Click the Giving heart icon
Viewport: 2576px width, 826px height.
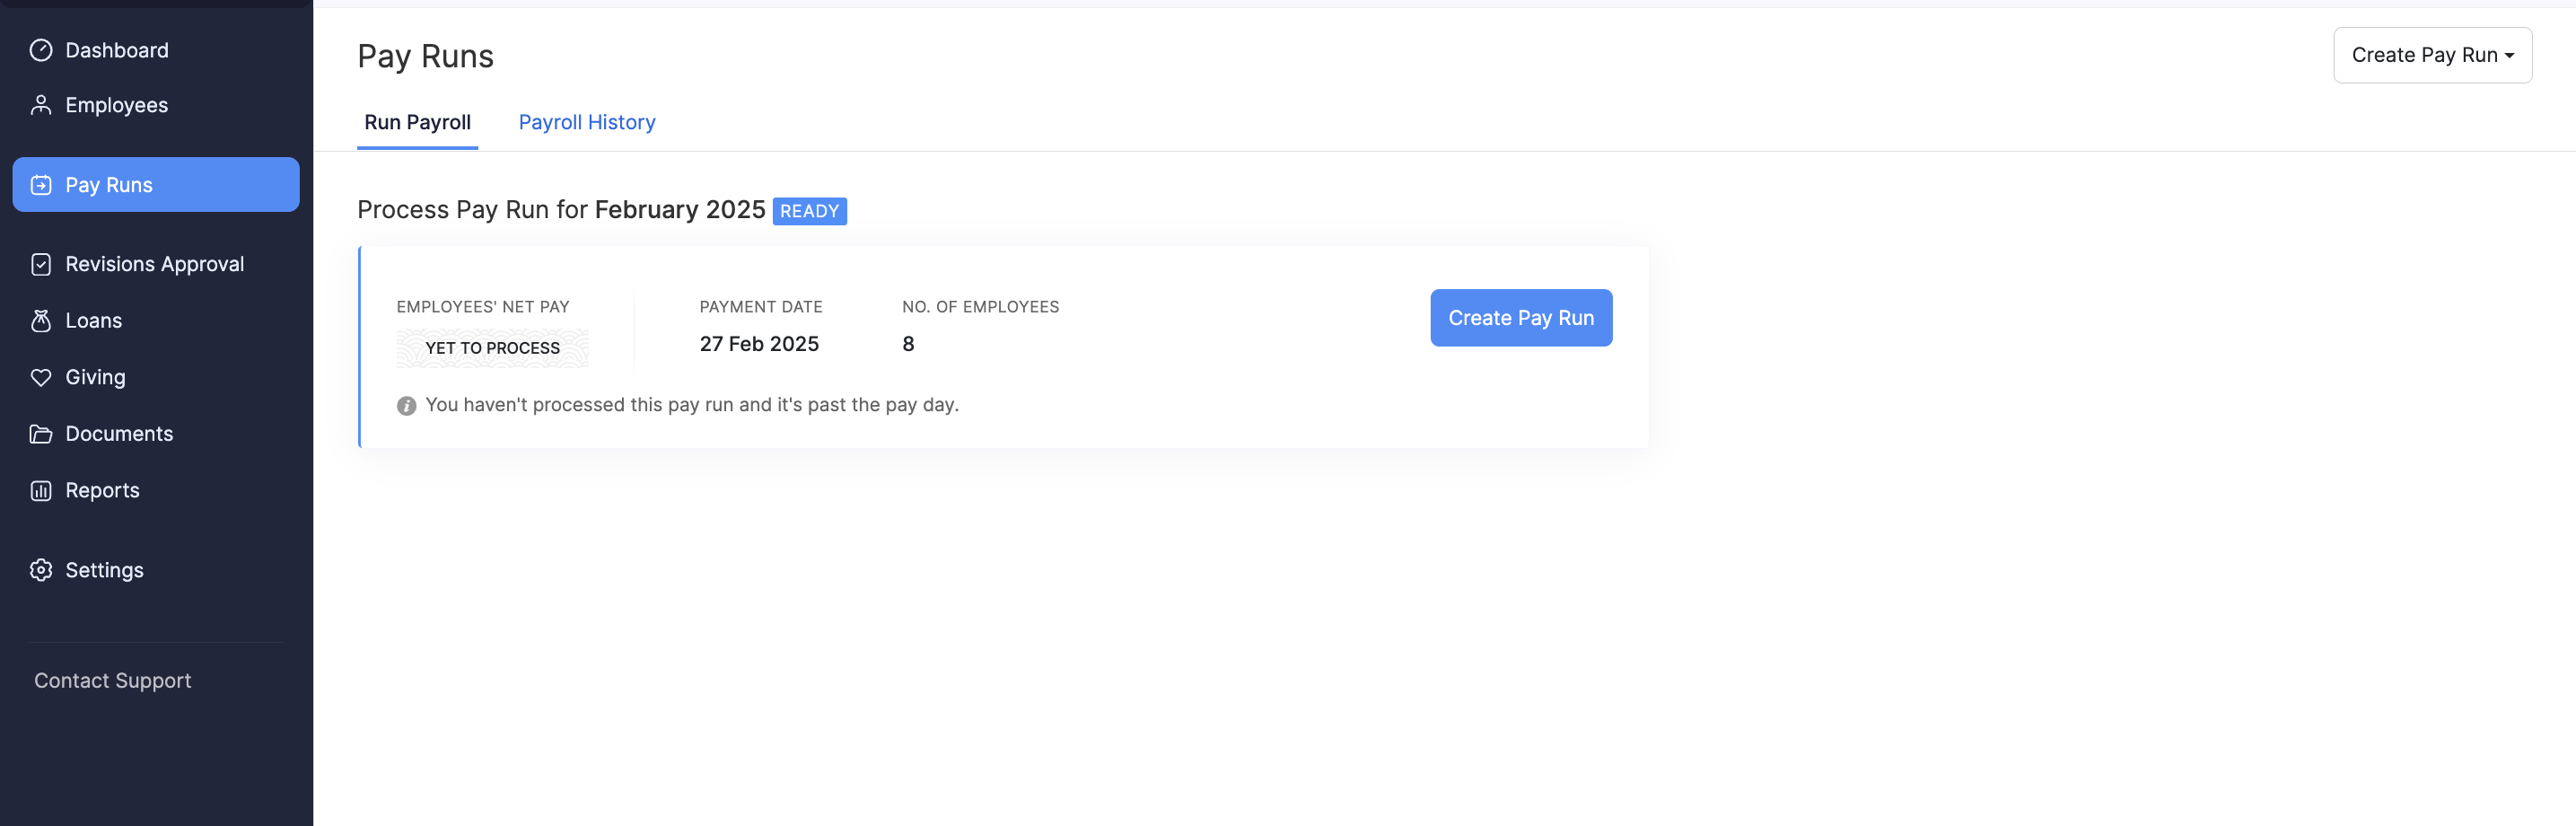pos(41,377)
